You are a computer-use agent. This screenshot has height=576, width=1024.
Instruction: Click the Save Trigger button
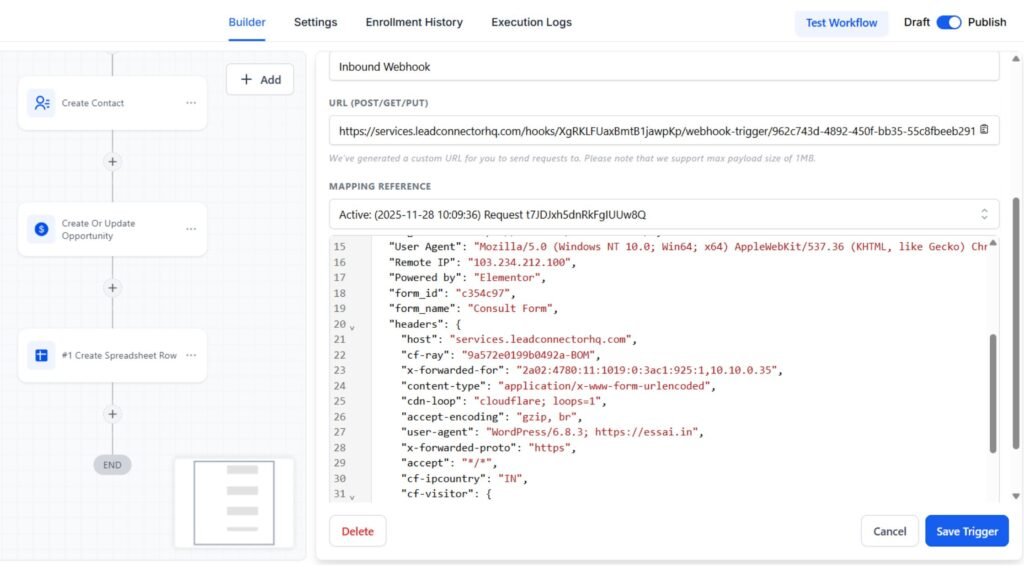click(966, 531)
